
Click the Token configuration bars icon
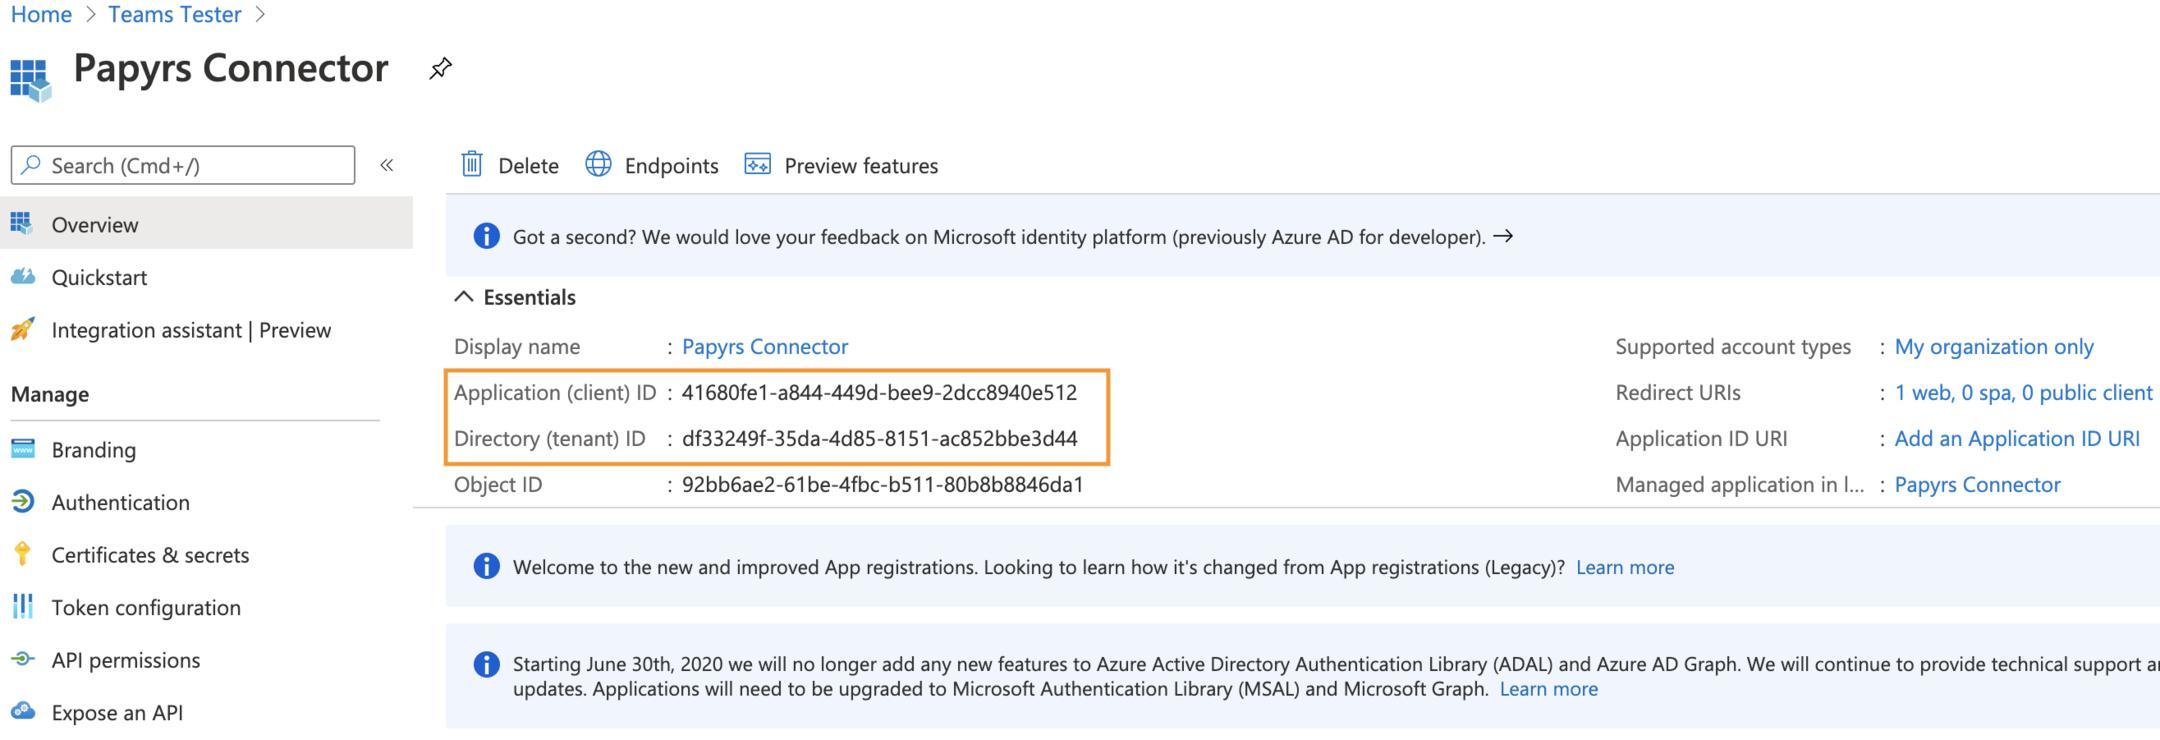[22, 606]
